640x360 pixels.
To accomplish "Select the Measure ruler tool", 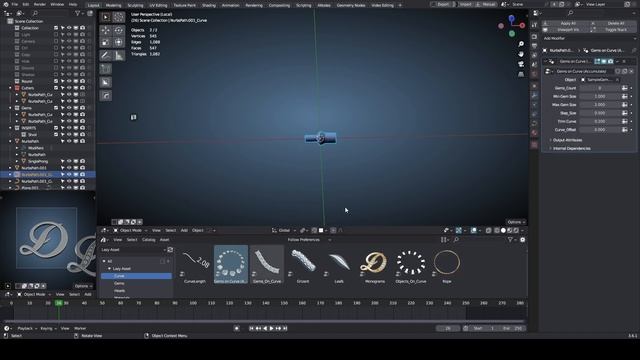I will click(x=119, y=55).
